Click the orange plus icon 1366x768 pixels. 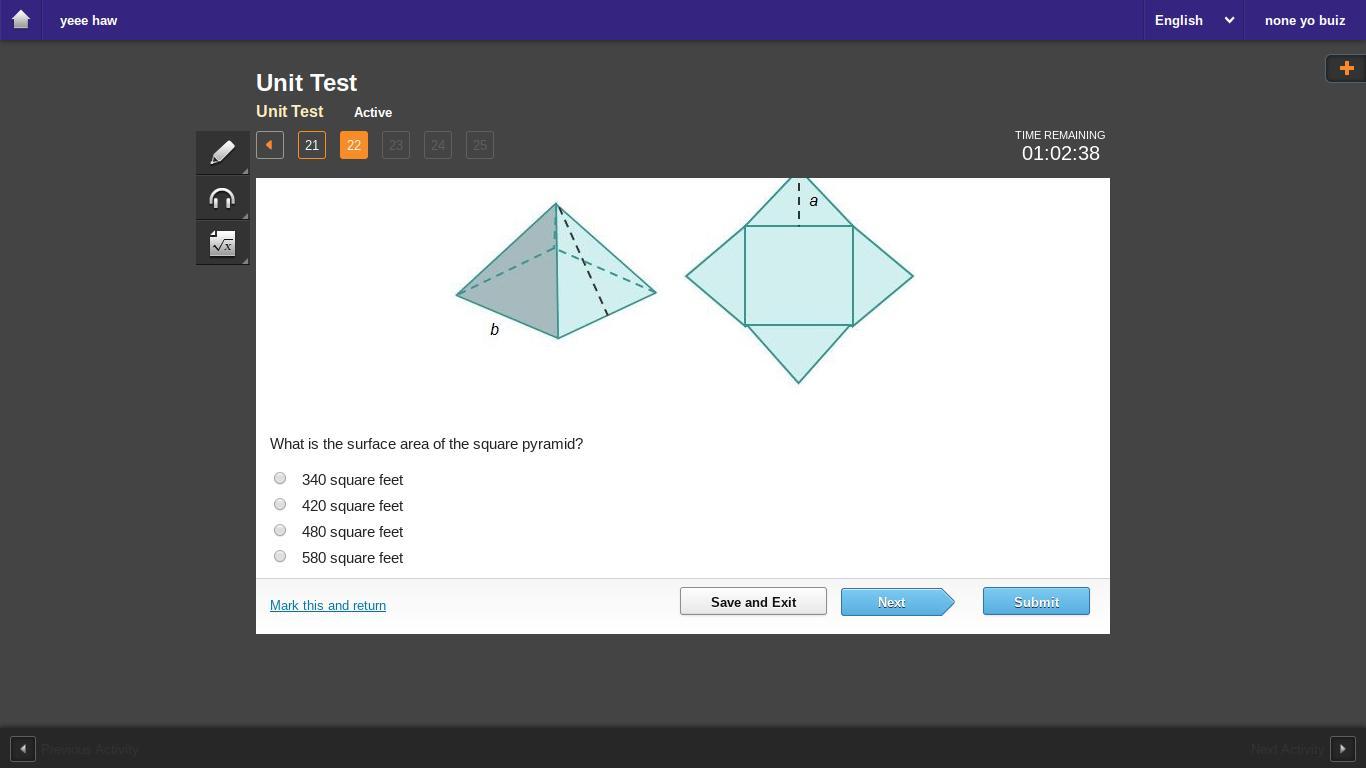[1346, 68]
